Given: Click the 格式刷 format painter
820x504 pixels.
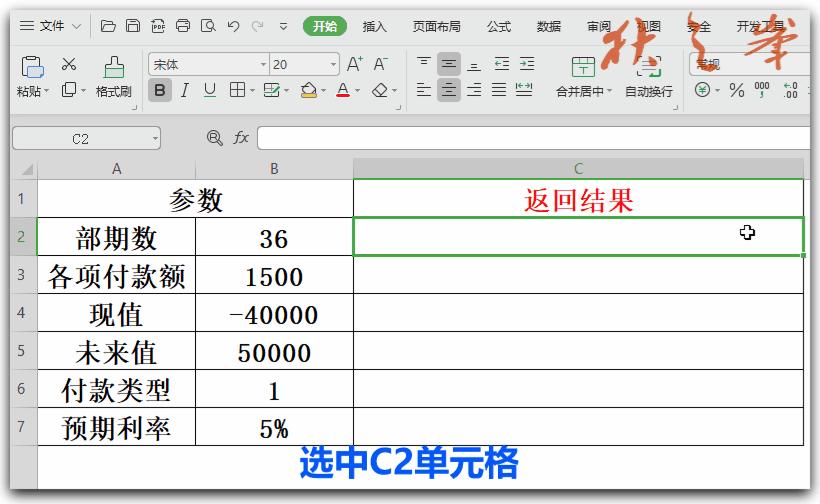Looking at the screenshot, I should (x=113, y=76).
